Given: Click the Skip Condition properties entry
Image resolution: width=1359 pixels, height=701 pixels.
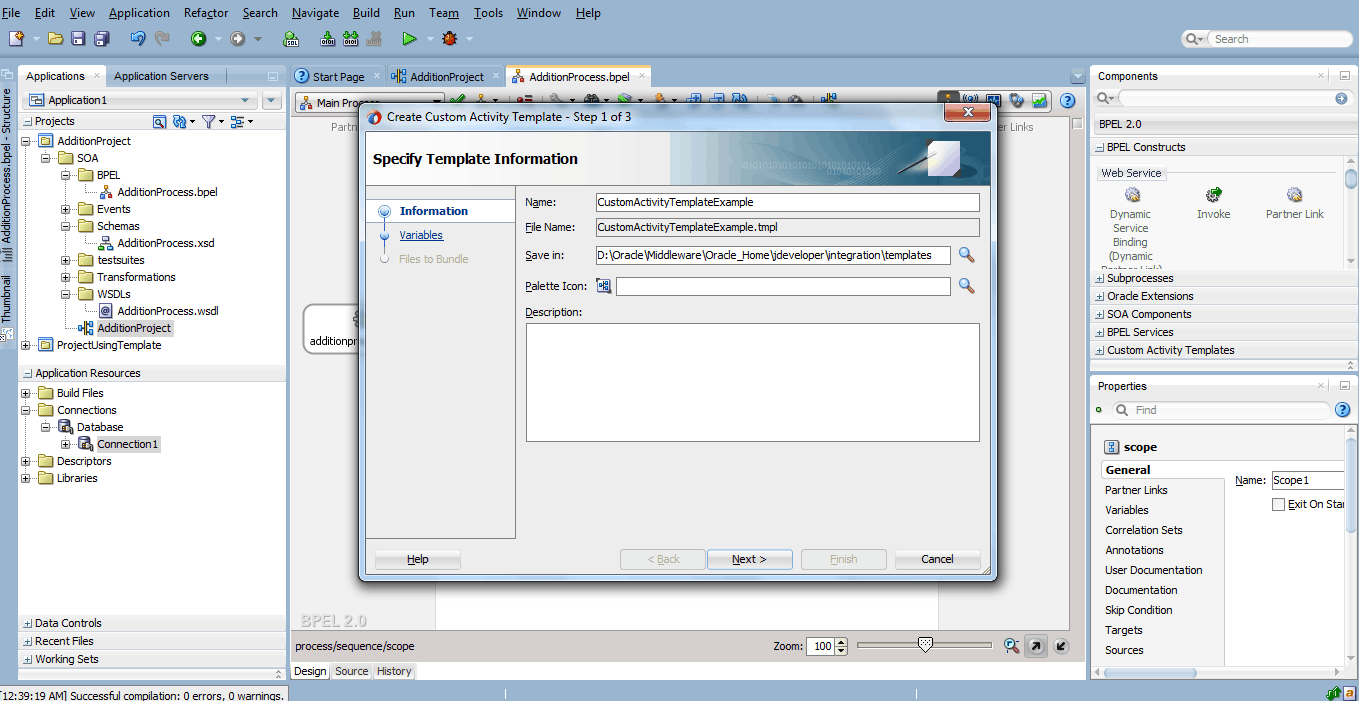Looking at the screenshot, I should click(1139, 610).
